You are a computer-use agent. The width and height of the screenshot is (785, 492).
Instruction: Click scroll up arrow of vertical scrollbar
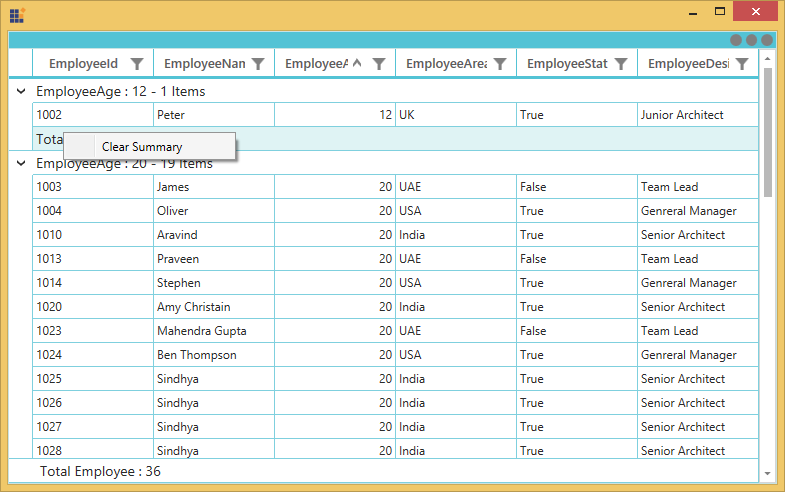click(767, 59)
